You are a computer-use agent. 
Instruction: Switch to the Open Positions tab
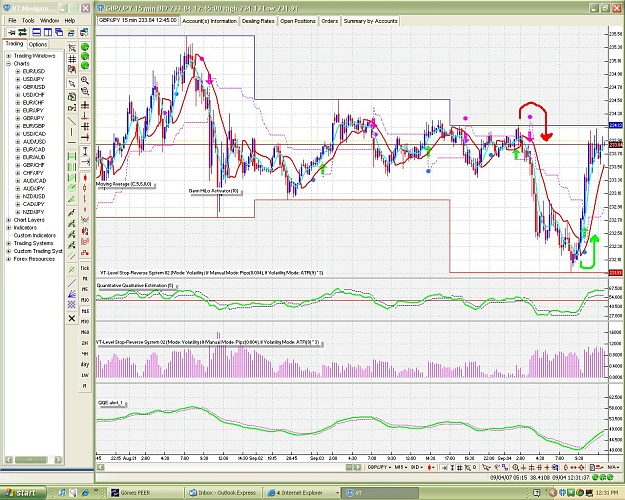click(298, 21)
